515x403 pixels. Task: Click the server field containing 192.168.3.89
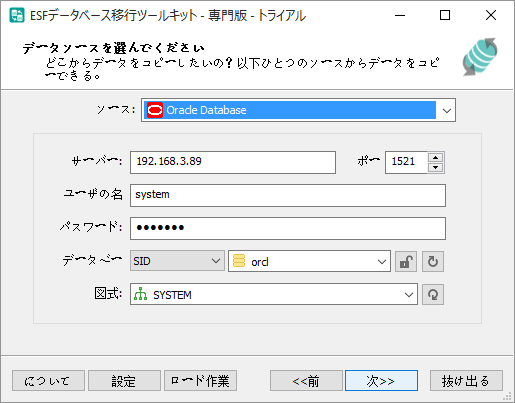point(233,162)
